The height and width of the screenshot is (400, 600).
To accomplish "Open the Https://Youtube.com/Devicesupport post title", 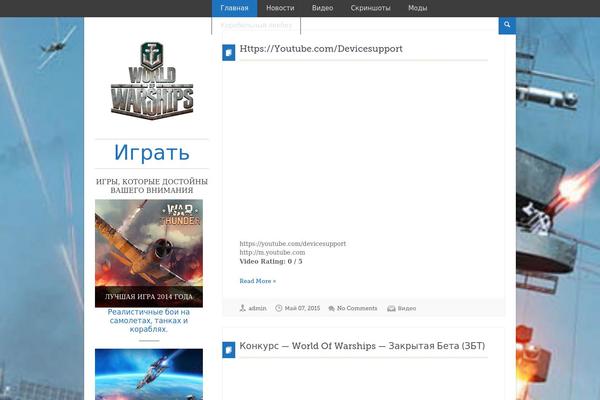I will point(321,49).
